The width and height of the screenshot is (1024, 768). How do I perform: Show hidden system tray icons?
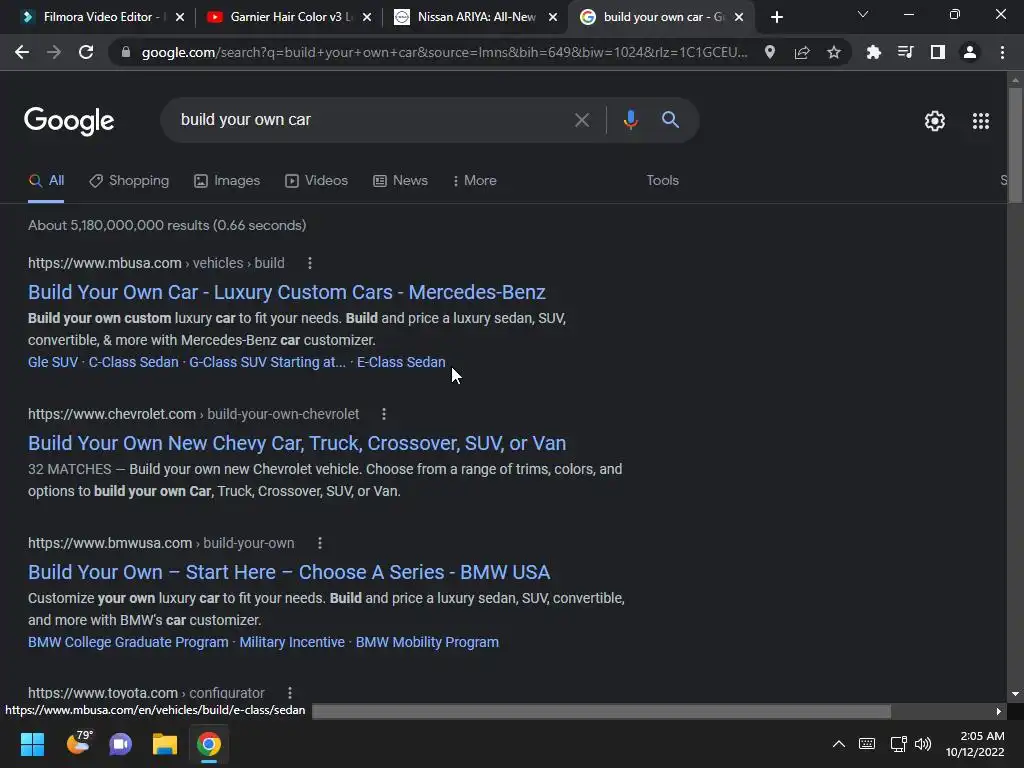tap(839, 744)
